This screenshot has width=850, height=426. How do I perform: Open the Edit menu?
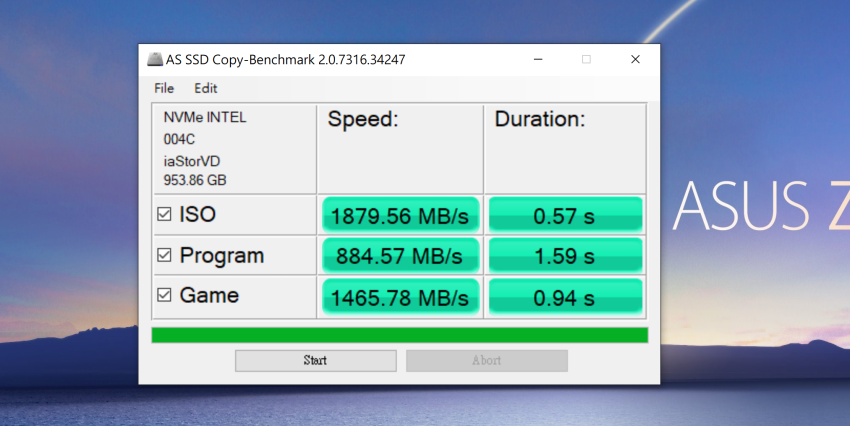point(205,88)
